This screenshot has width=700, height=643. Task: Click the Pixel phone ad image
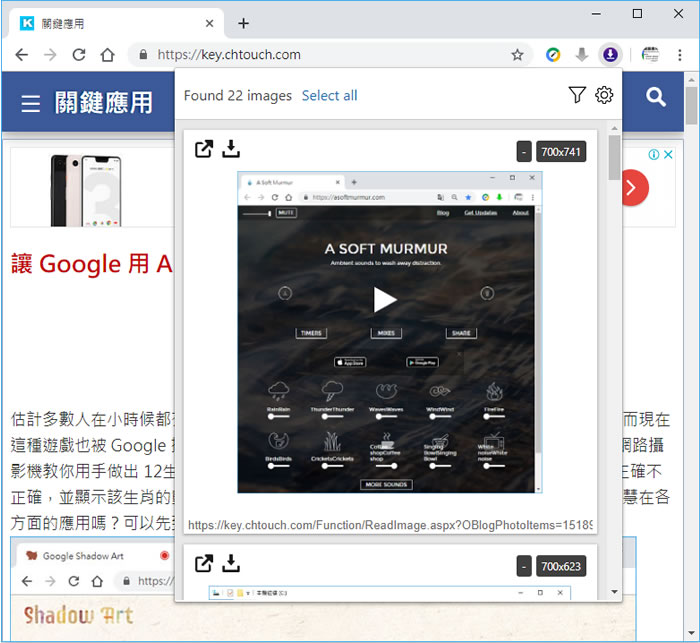86,190
